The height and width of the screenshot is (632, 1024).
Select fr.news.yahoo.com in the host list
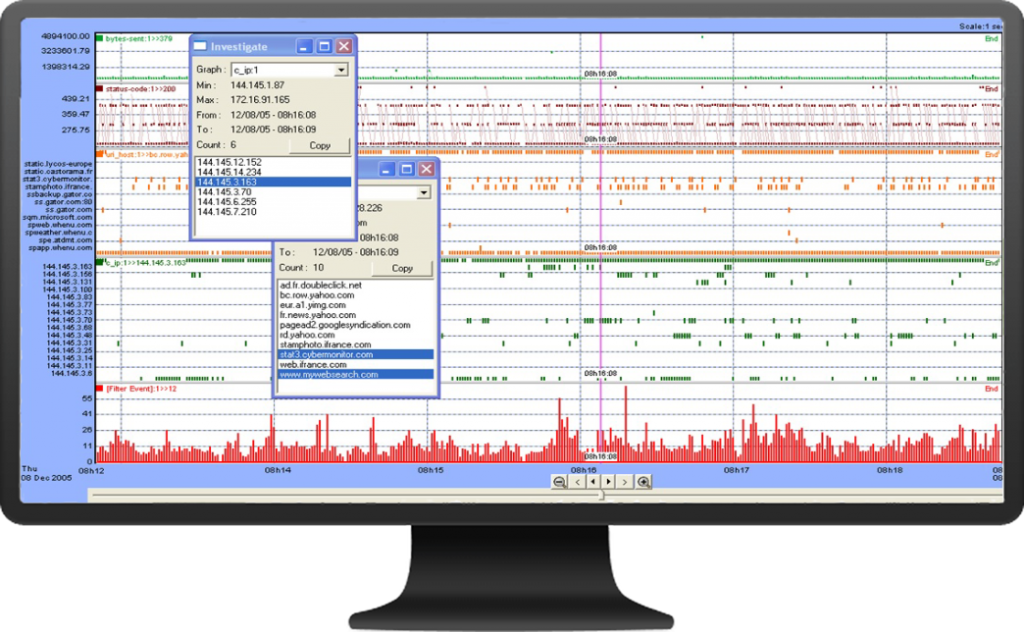[317, 315]
